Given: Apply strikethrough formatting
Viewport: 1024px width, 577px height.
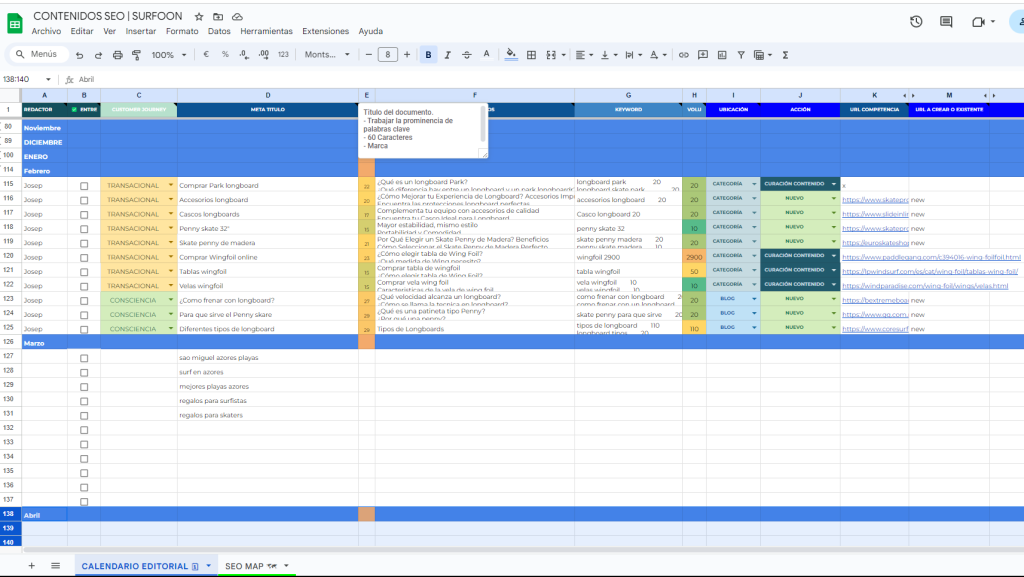Looking at the screenshot, I should (465, 54).
